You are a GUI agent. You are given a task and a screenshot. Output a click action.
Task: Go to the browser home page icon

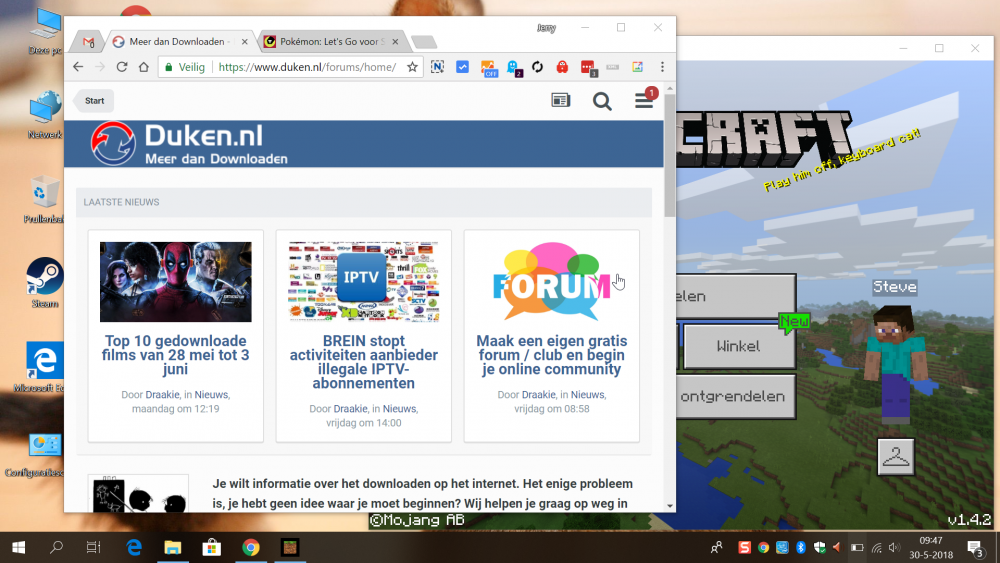point(144,67)
